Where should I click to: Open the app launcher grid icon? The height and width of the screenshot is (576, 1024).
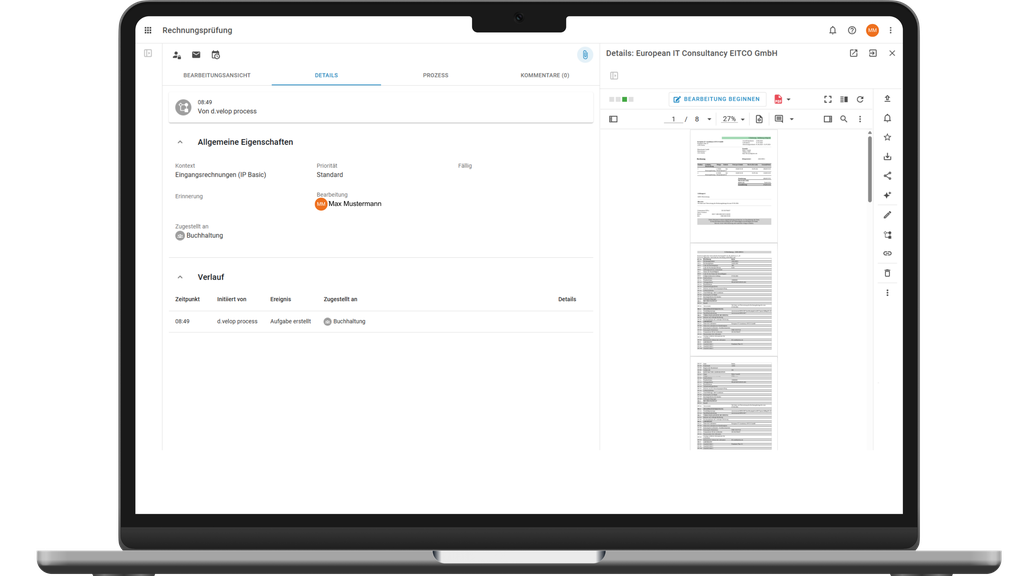(x=148, y=30)
